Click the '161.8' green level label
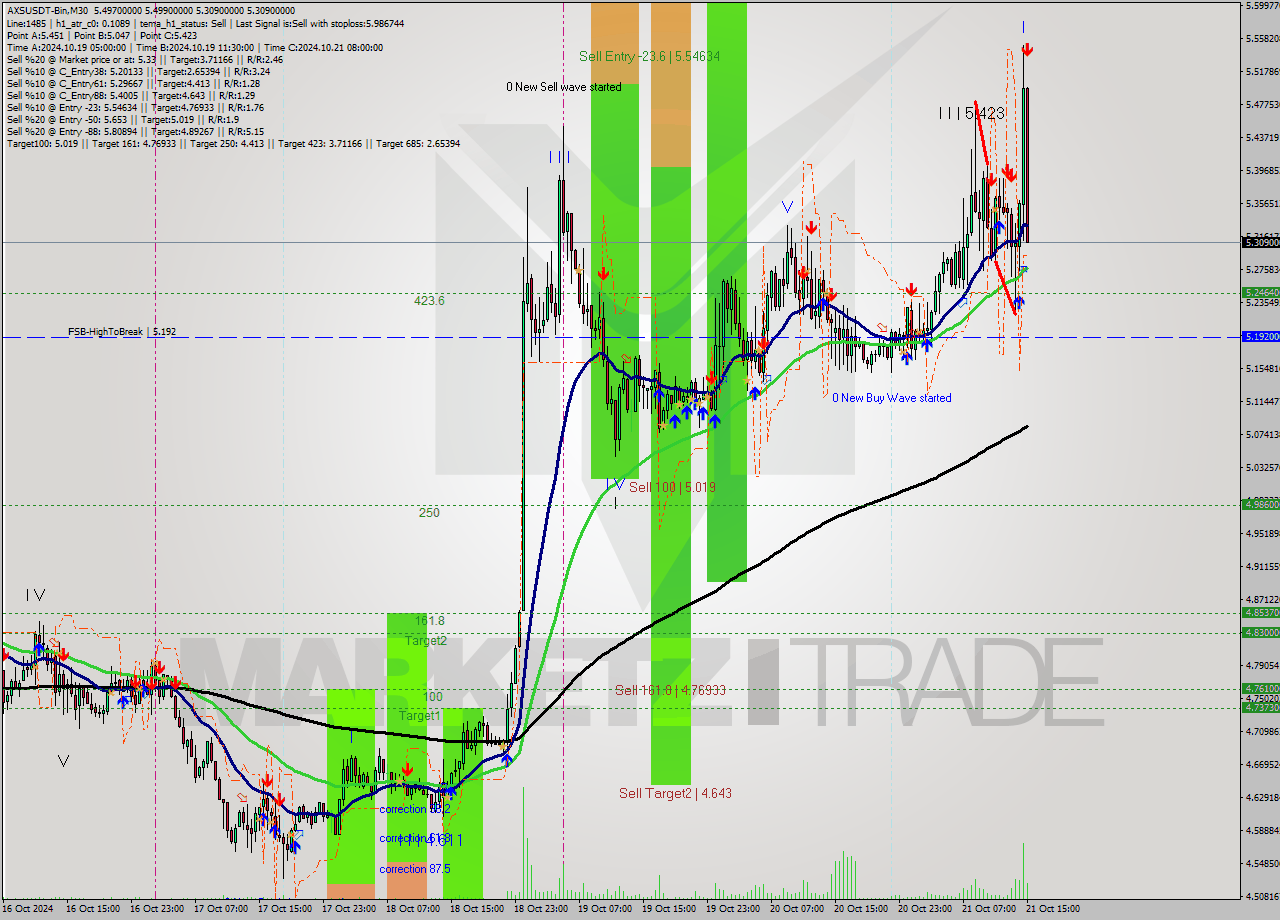This screenshot has width=1280, height=920. click(x=430, y=620)
